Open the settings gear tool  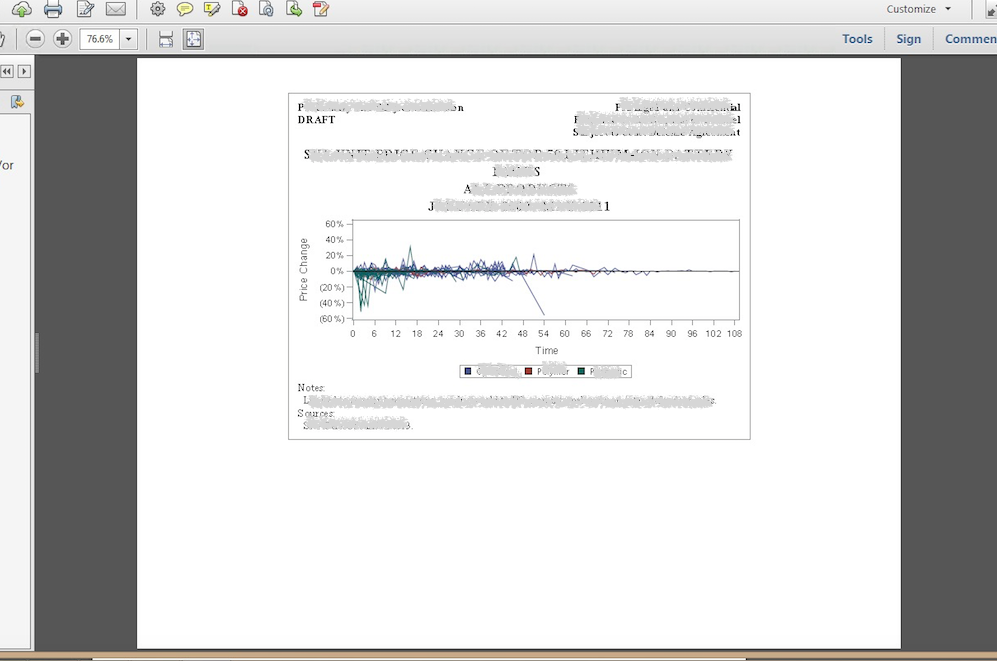tap(157, 10)
